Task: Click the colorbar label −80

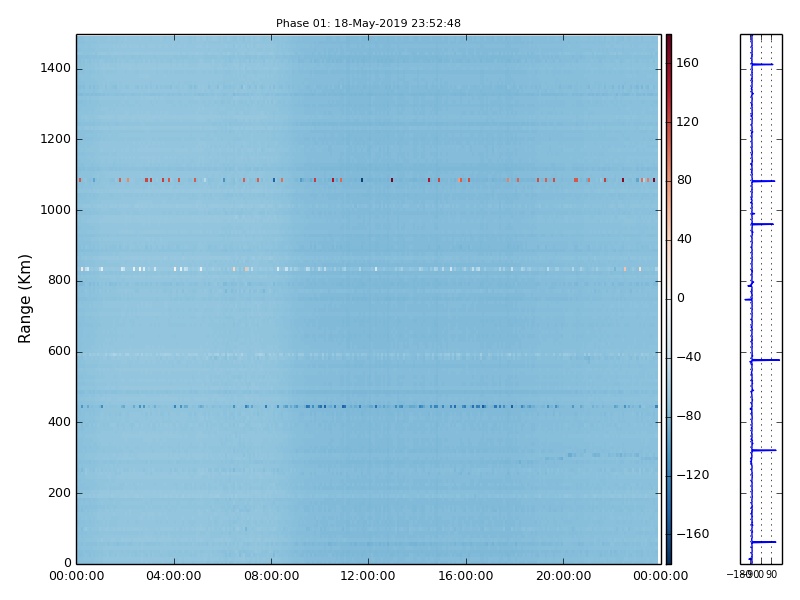Action: 689,416
